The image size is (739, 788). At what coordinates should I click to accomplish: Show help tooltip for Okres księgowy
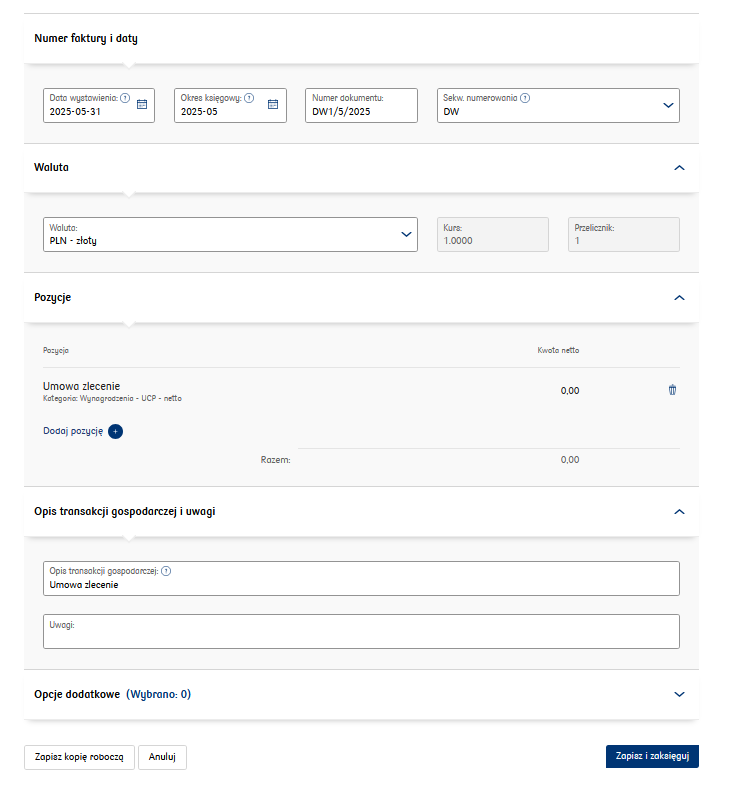coord(249,98)
